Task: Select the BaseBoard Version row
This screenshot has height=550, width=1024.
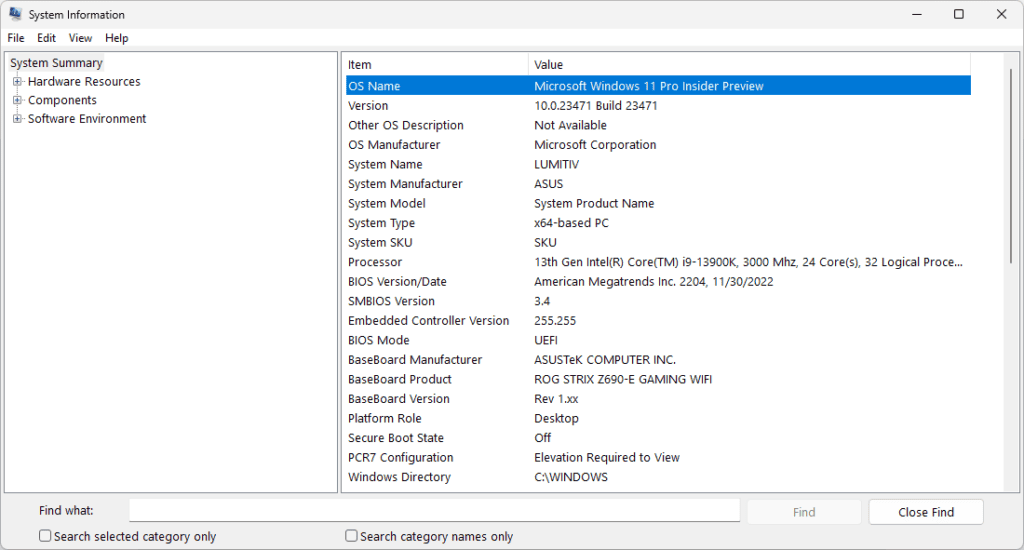Action: click(658, 399)
